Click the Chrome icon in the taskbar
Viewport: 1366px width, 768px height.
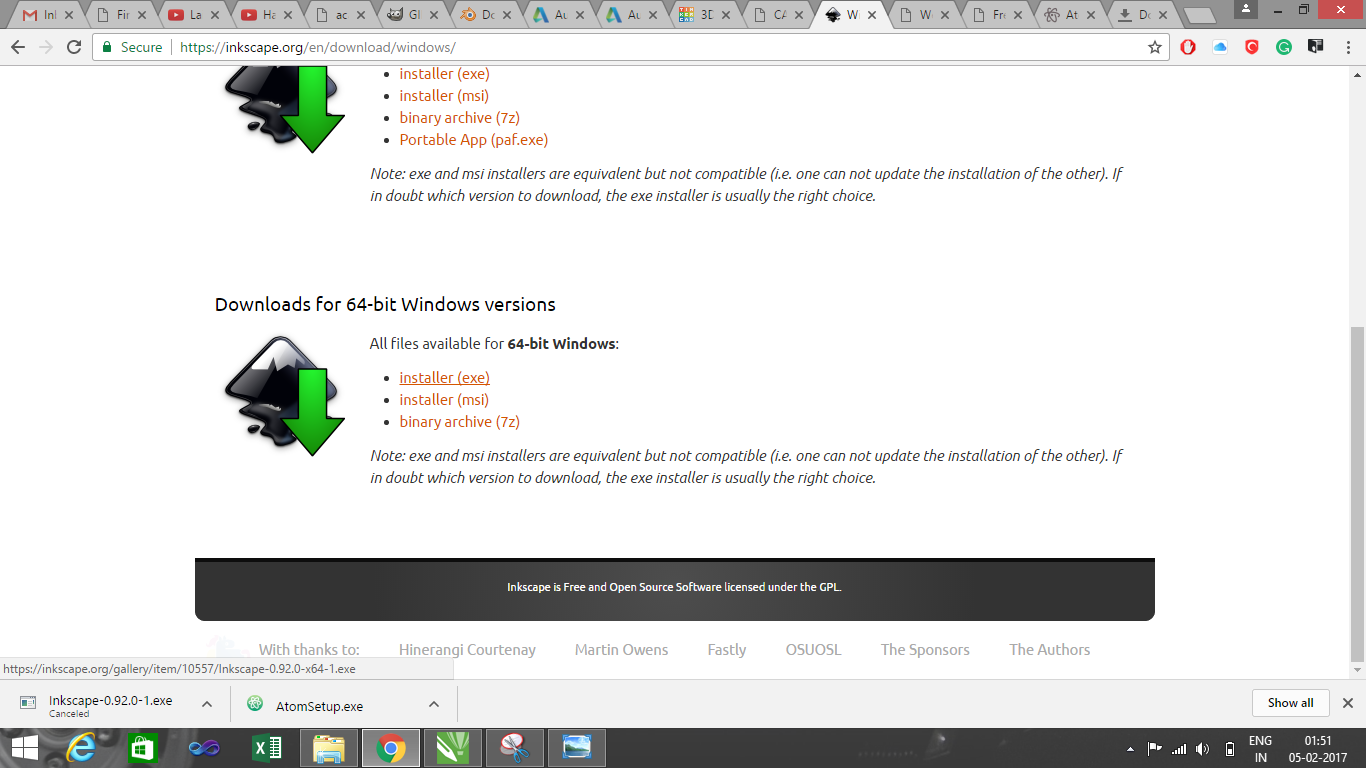coord(391,748)
